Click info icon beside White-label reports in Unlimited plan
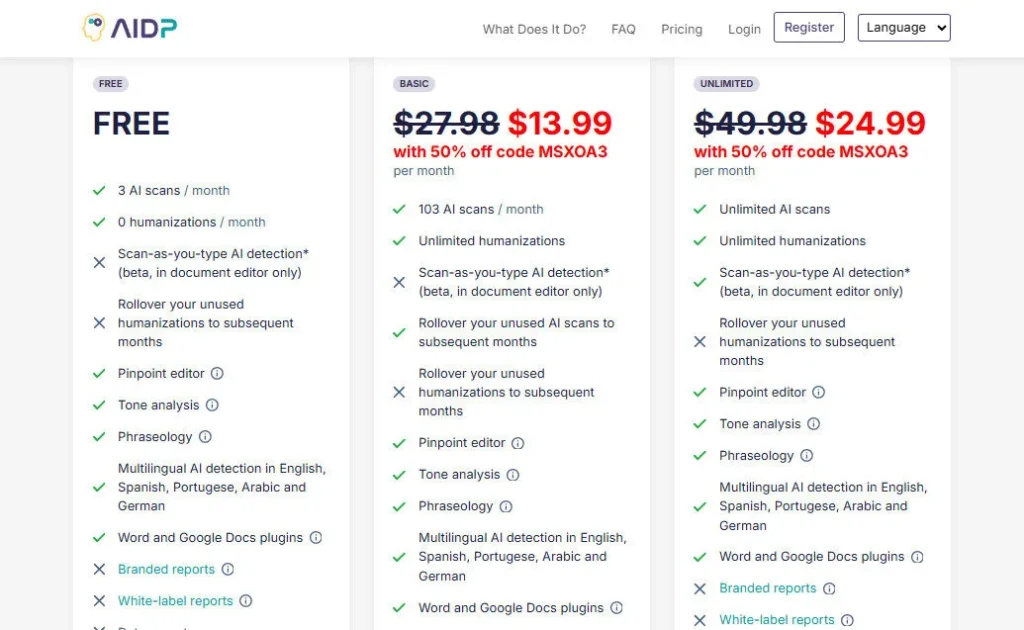1024x630 pixels. [x=847, y=620]
